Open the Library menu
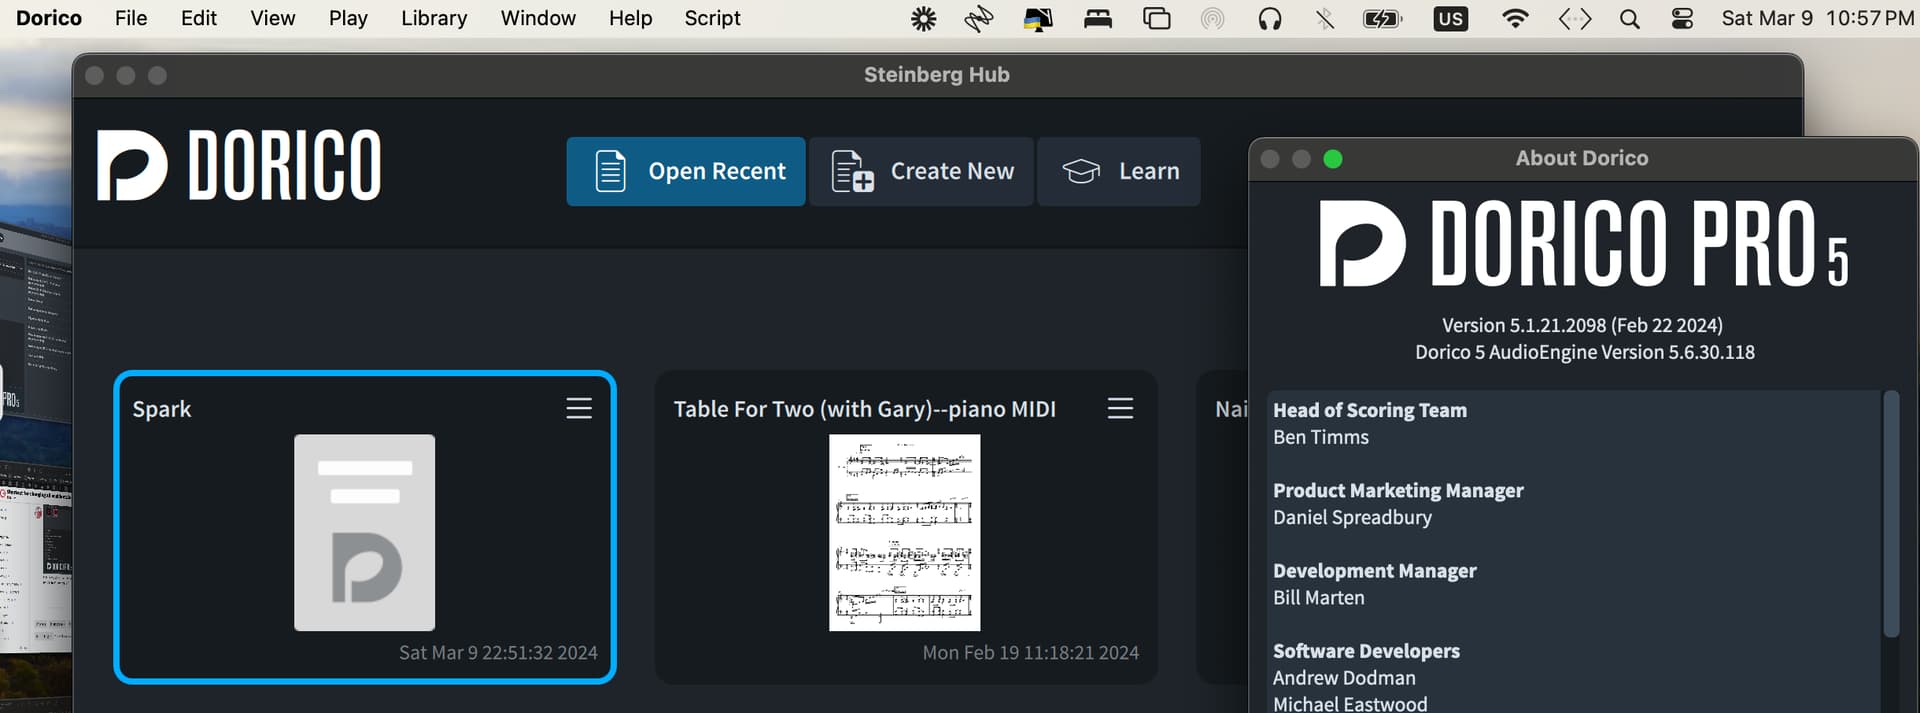 pos(434,18)
